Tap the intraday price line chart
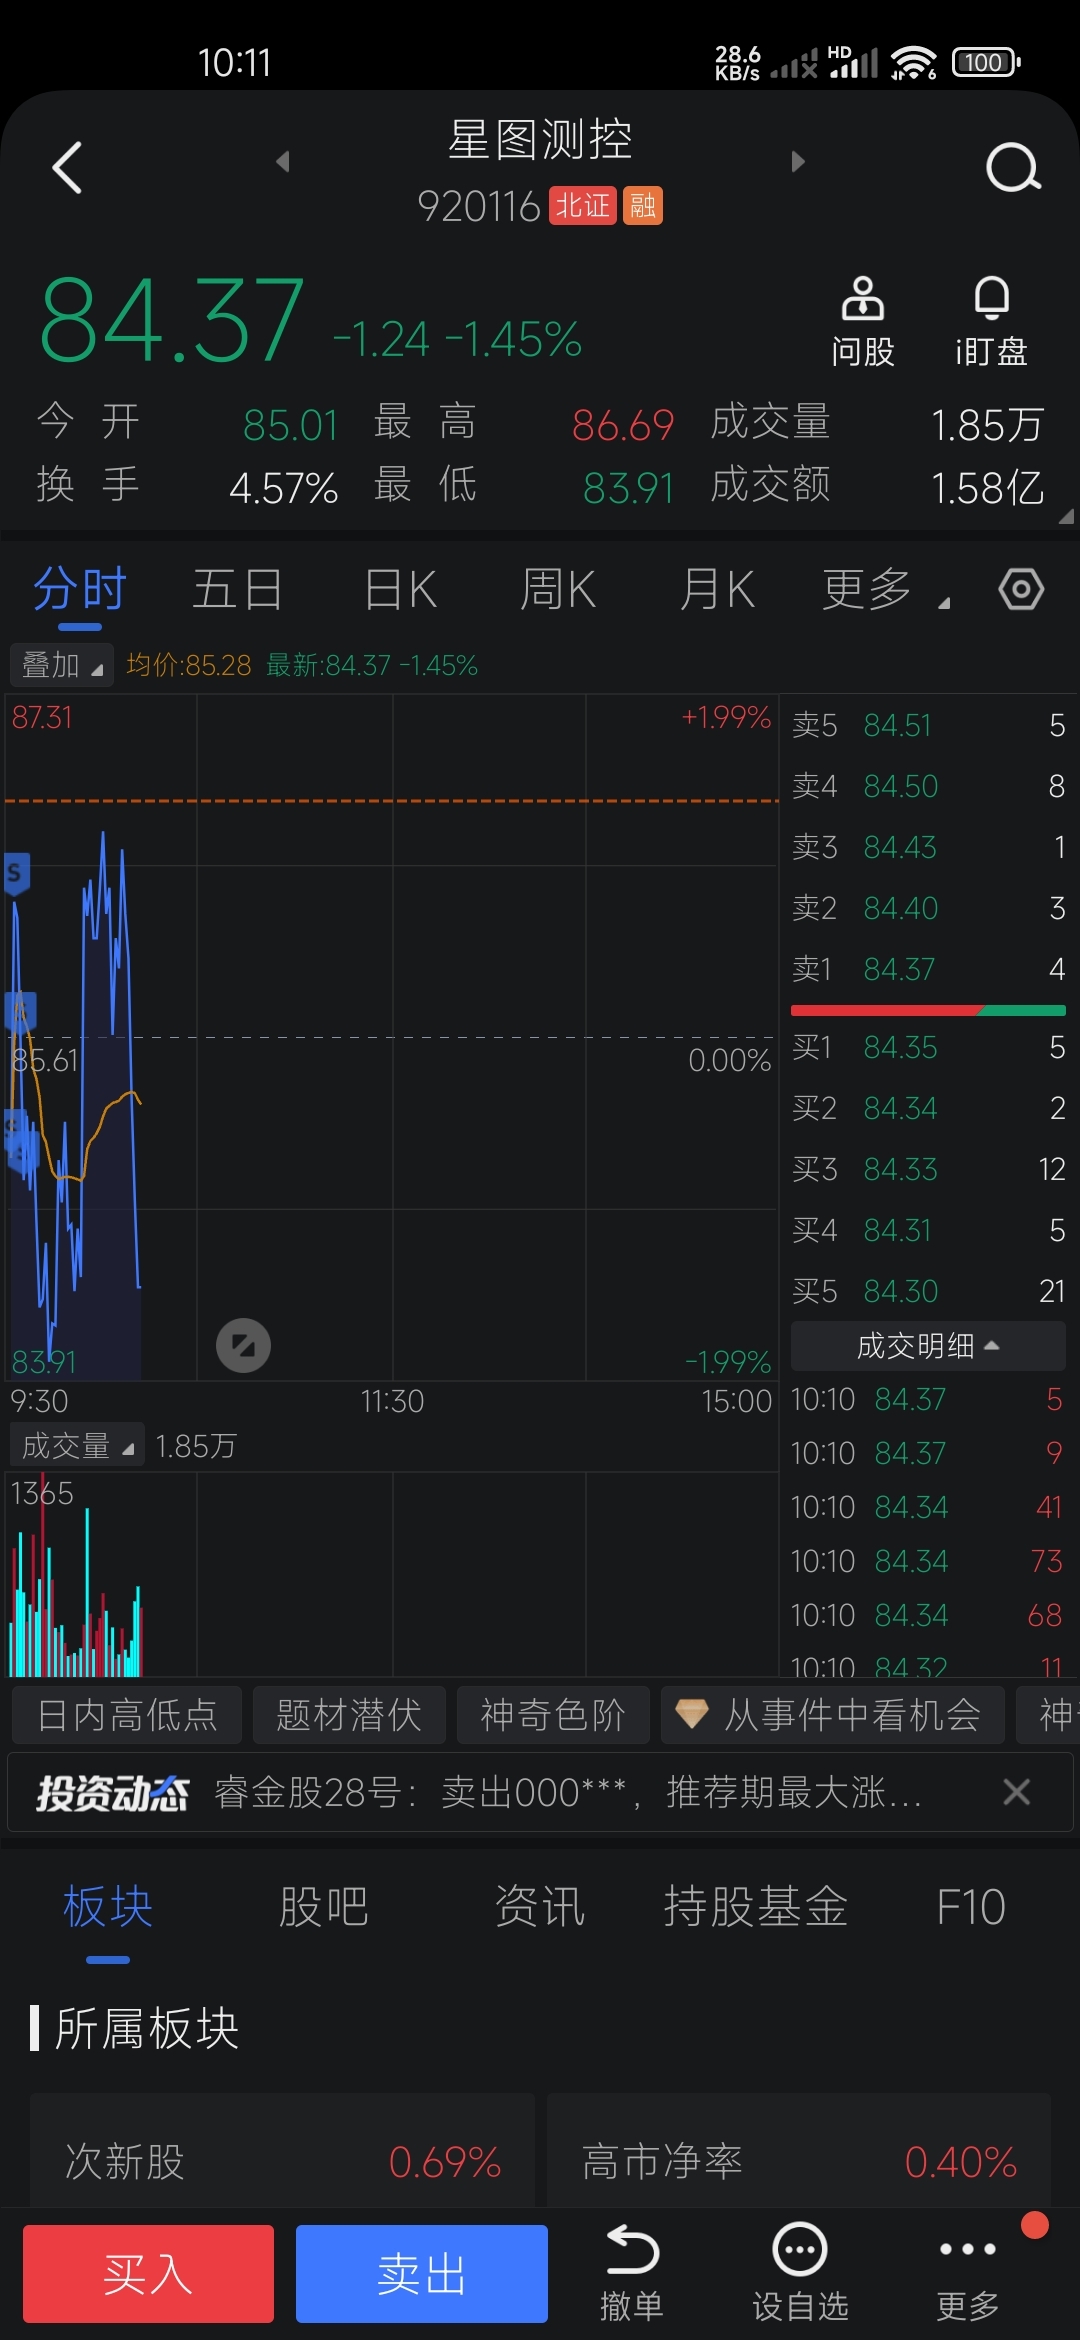Viewport: 1080px width, 2340px height. (x=392, y=1037)
